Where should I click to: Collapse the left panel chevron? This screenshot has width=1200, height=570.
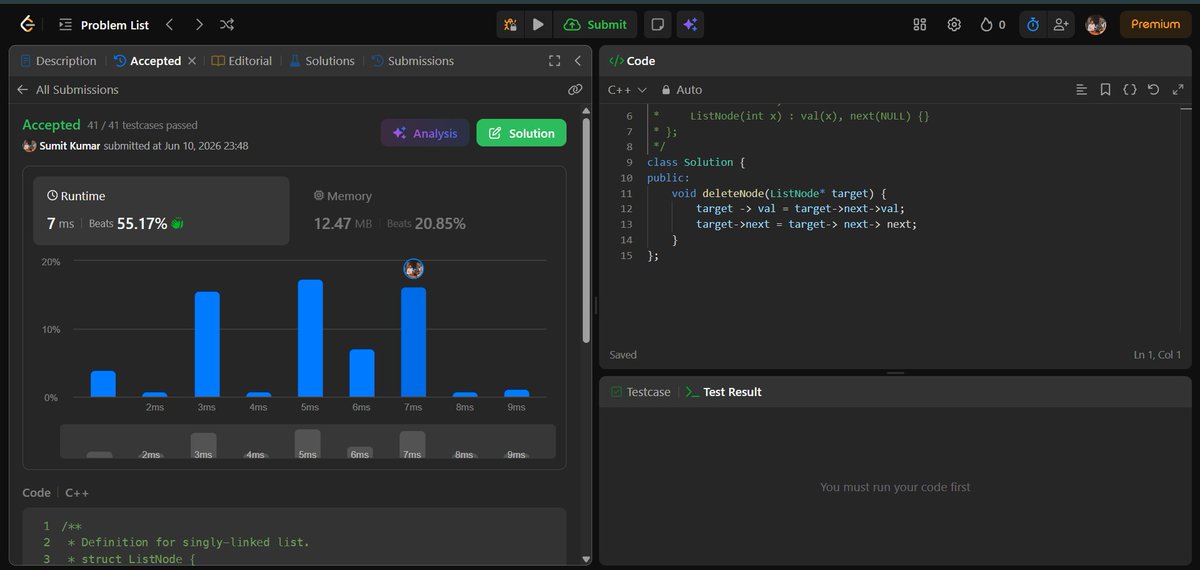pos(578,61)
